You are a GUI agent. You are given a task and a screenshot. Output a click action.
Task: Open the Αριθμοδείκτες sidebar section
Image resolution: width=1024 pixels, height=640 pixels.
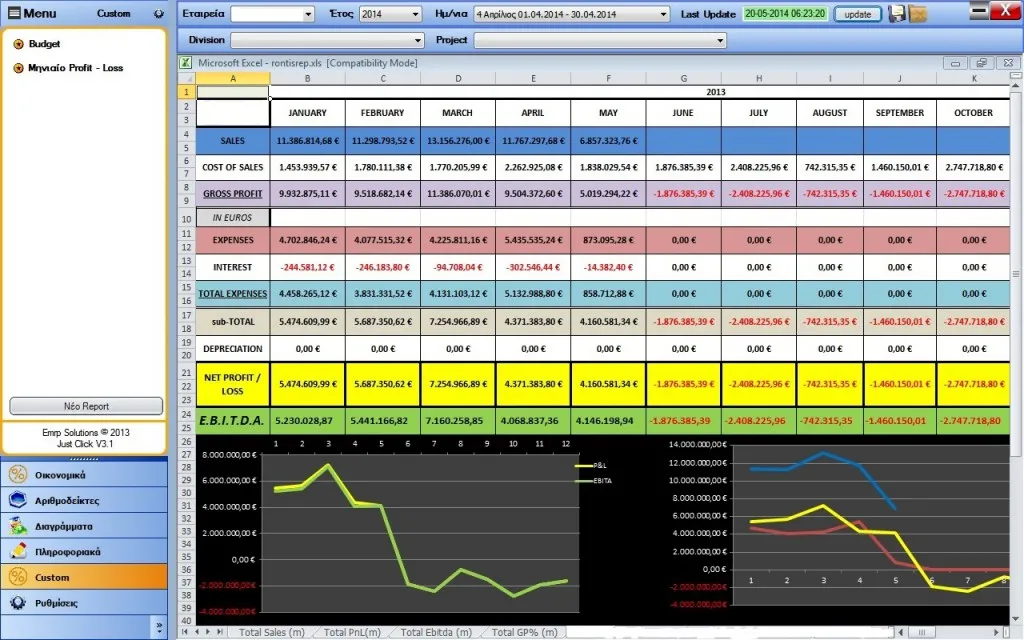pos(84,500)
